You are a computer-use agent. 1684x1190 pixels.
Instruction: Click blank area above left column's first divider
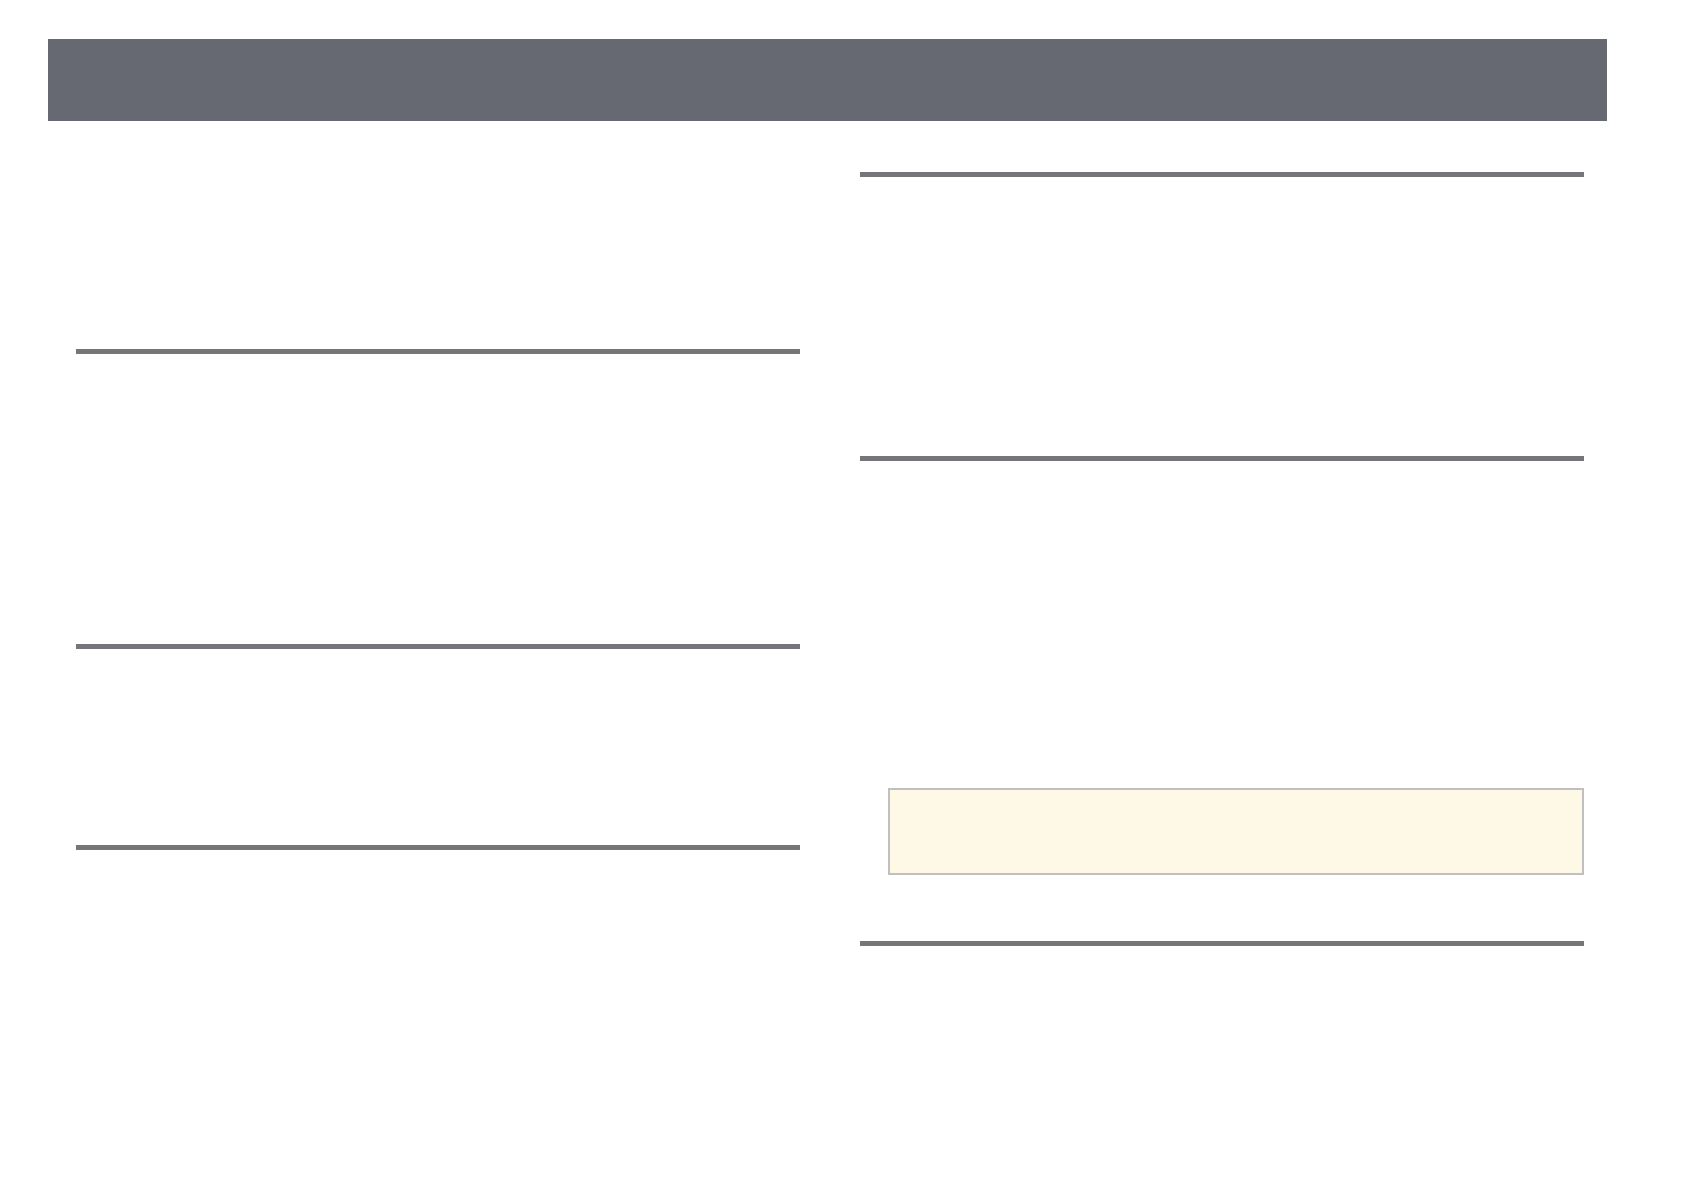coord(438,240)
